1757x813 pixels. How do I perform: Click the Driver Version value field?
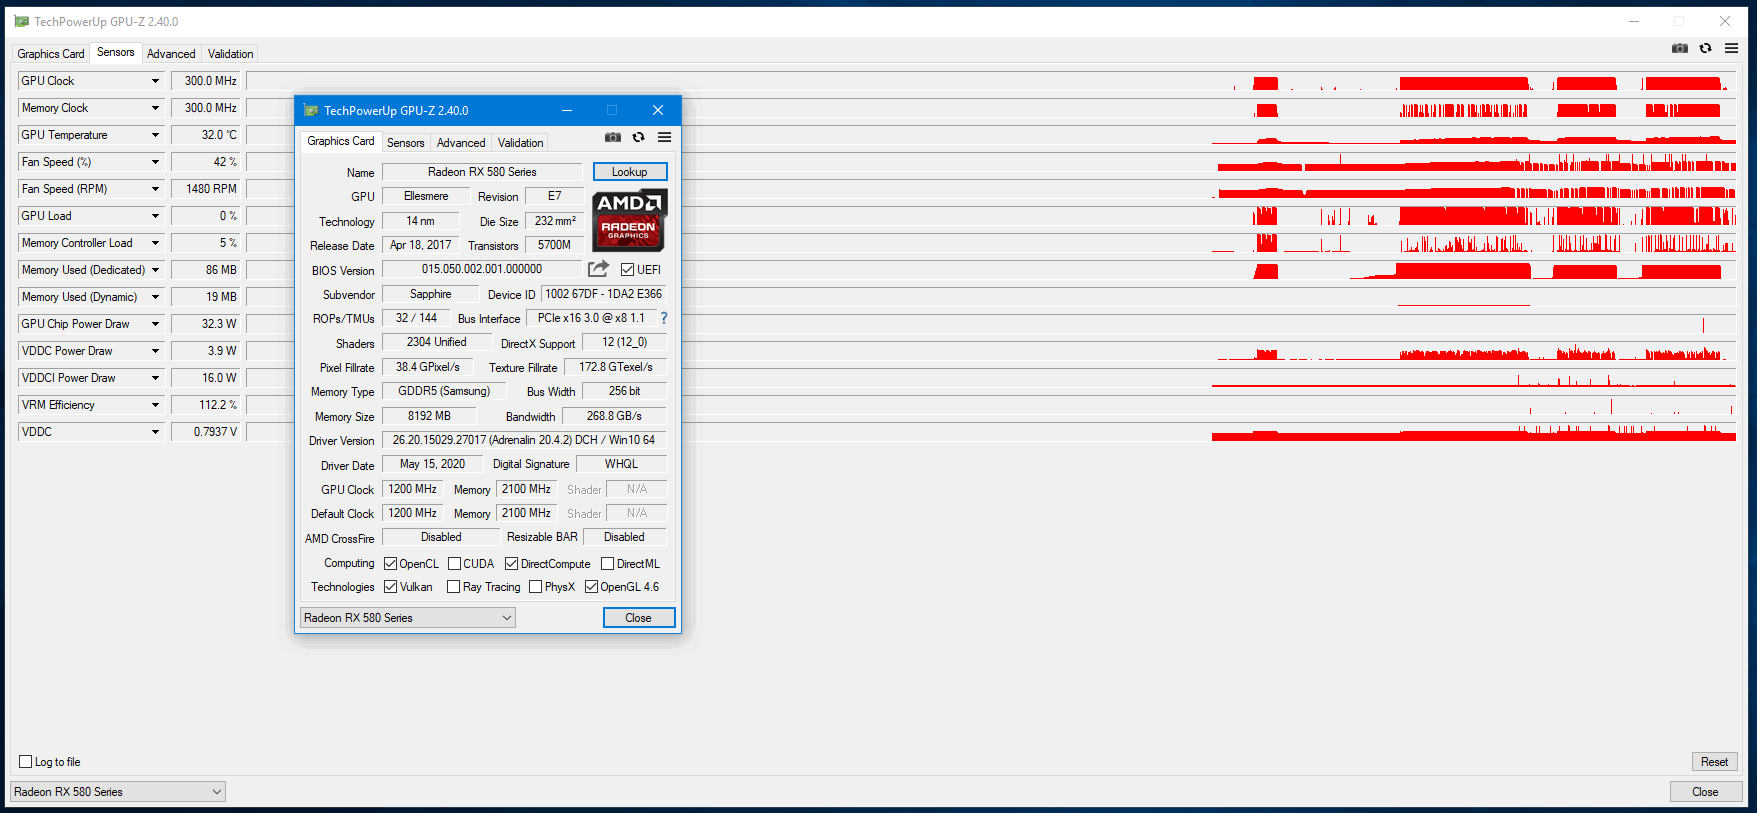pos(524,440)
